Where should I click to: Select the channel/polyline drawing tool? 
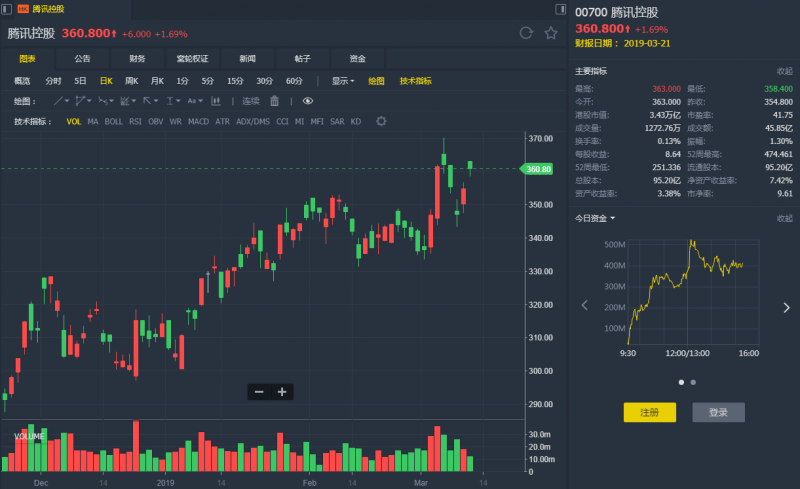80,101
